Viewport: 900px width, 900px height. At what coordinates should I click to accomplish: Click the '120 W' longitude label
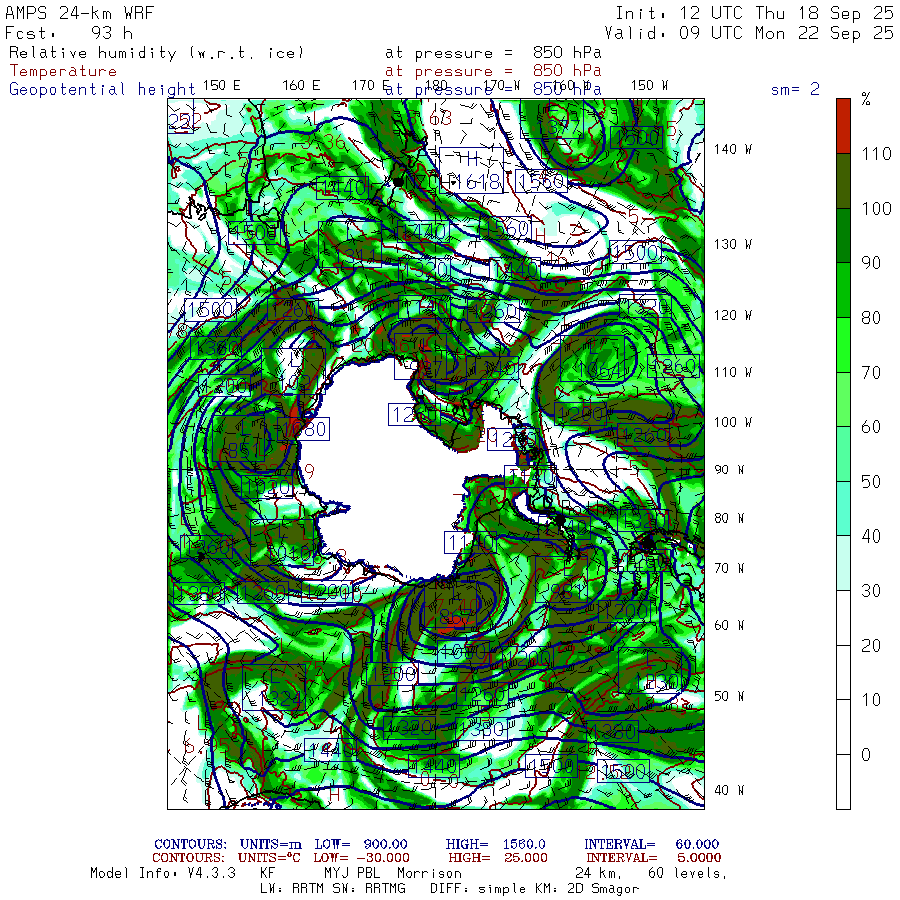732,315
